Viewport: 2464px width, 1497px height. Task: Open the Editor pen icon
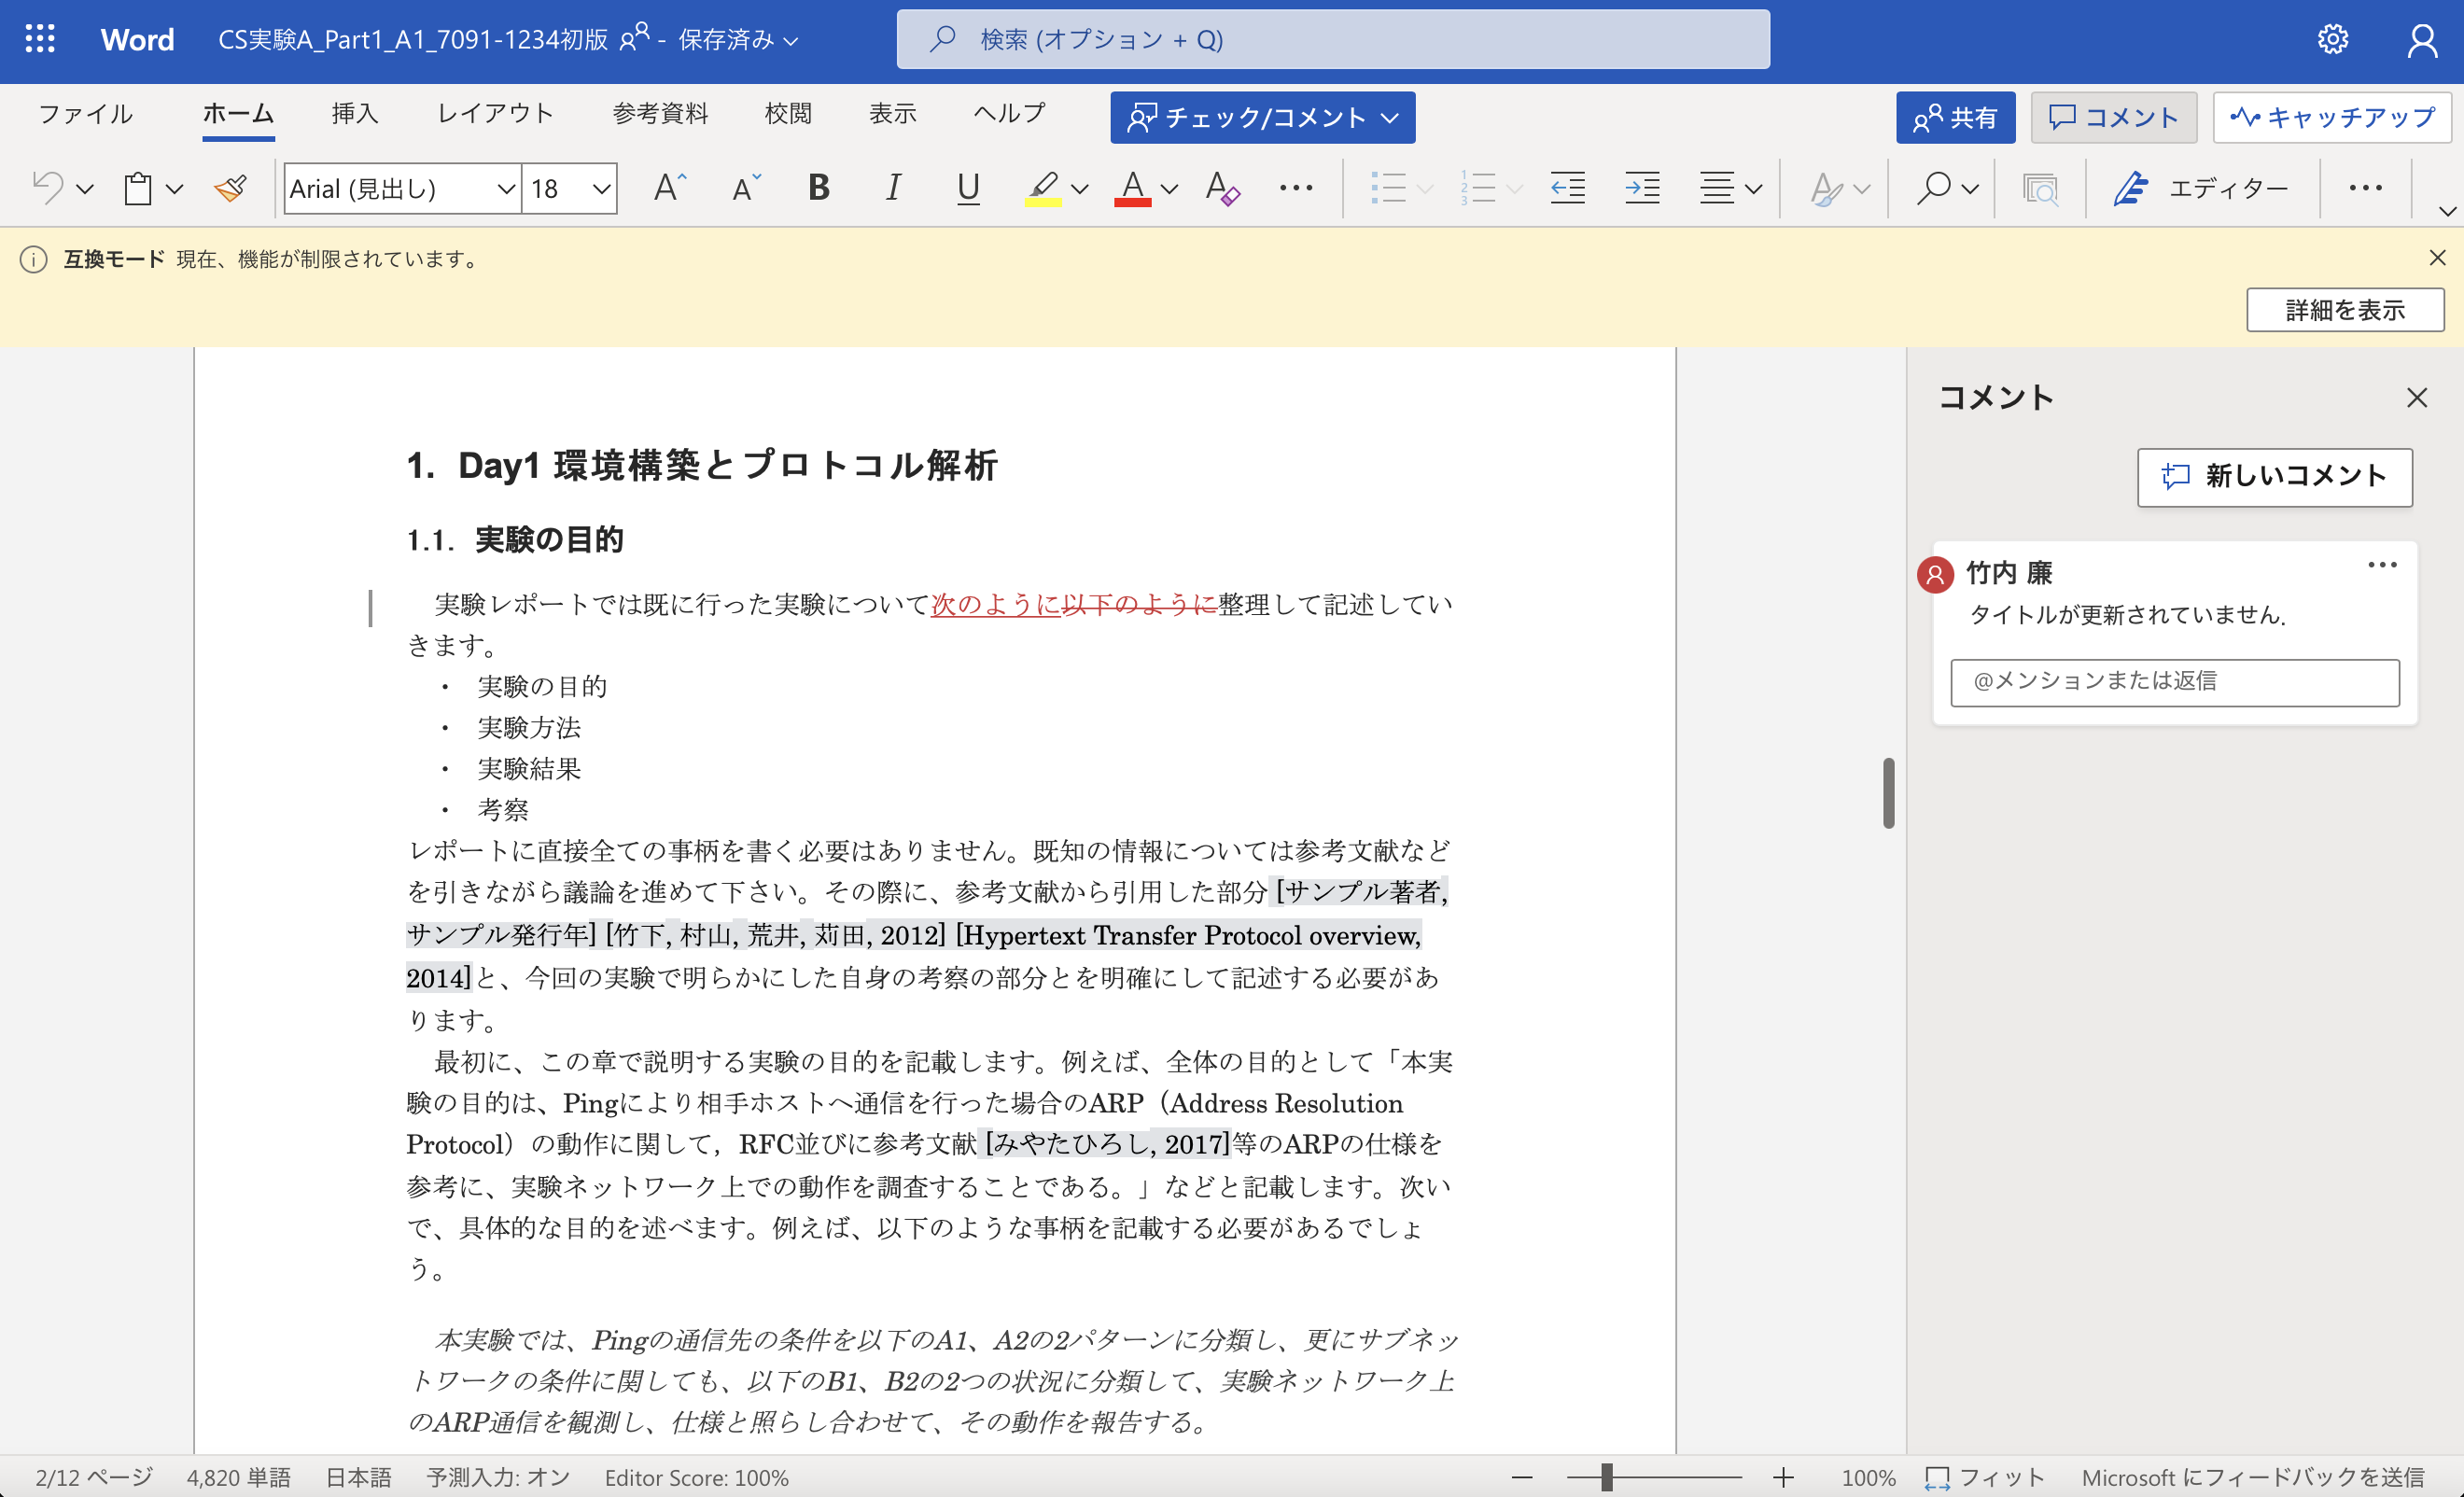coord(2130,188)
